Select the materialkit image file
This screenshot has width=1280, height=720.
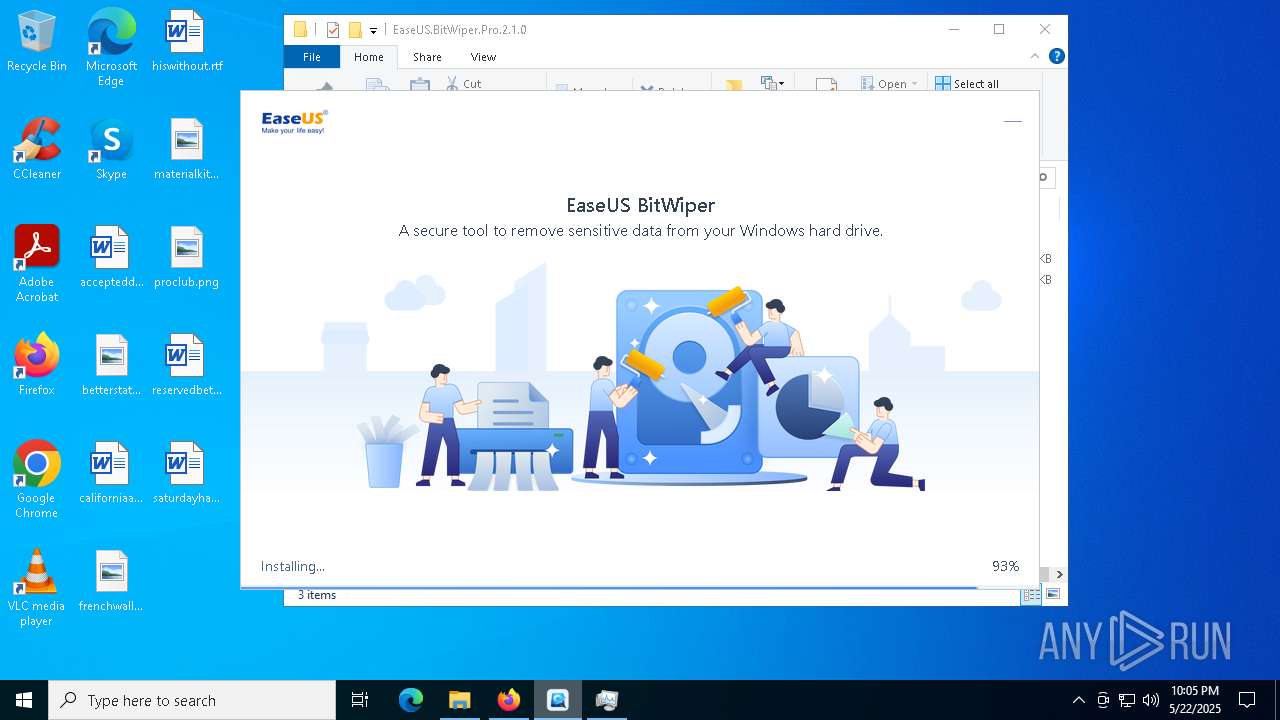click(187, 150)
